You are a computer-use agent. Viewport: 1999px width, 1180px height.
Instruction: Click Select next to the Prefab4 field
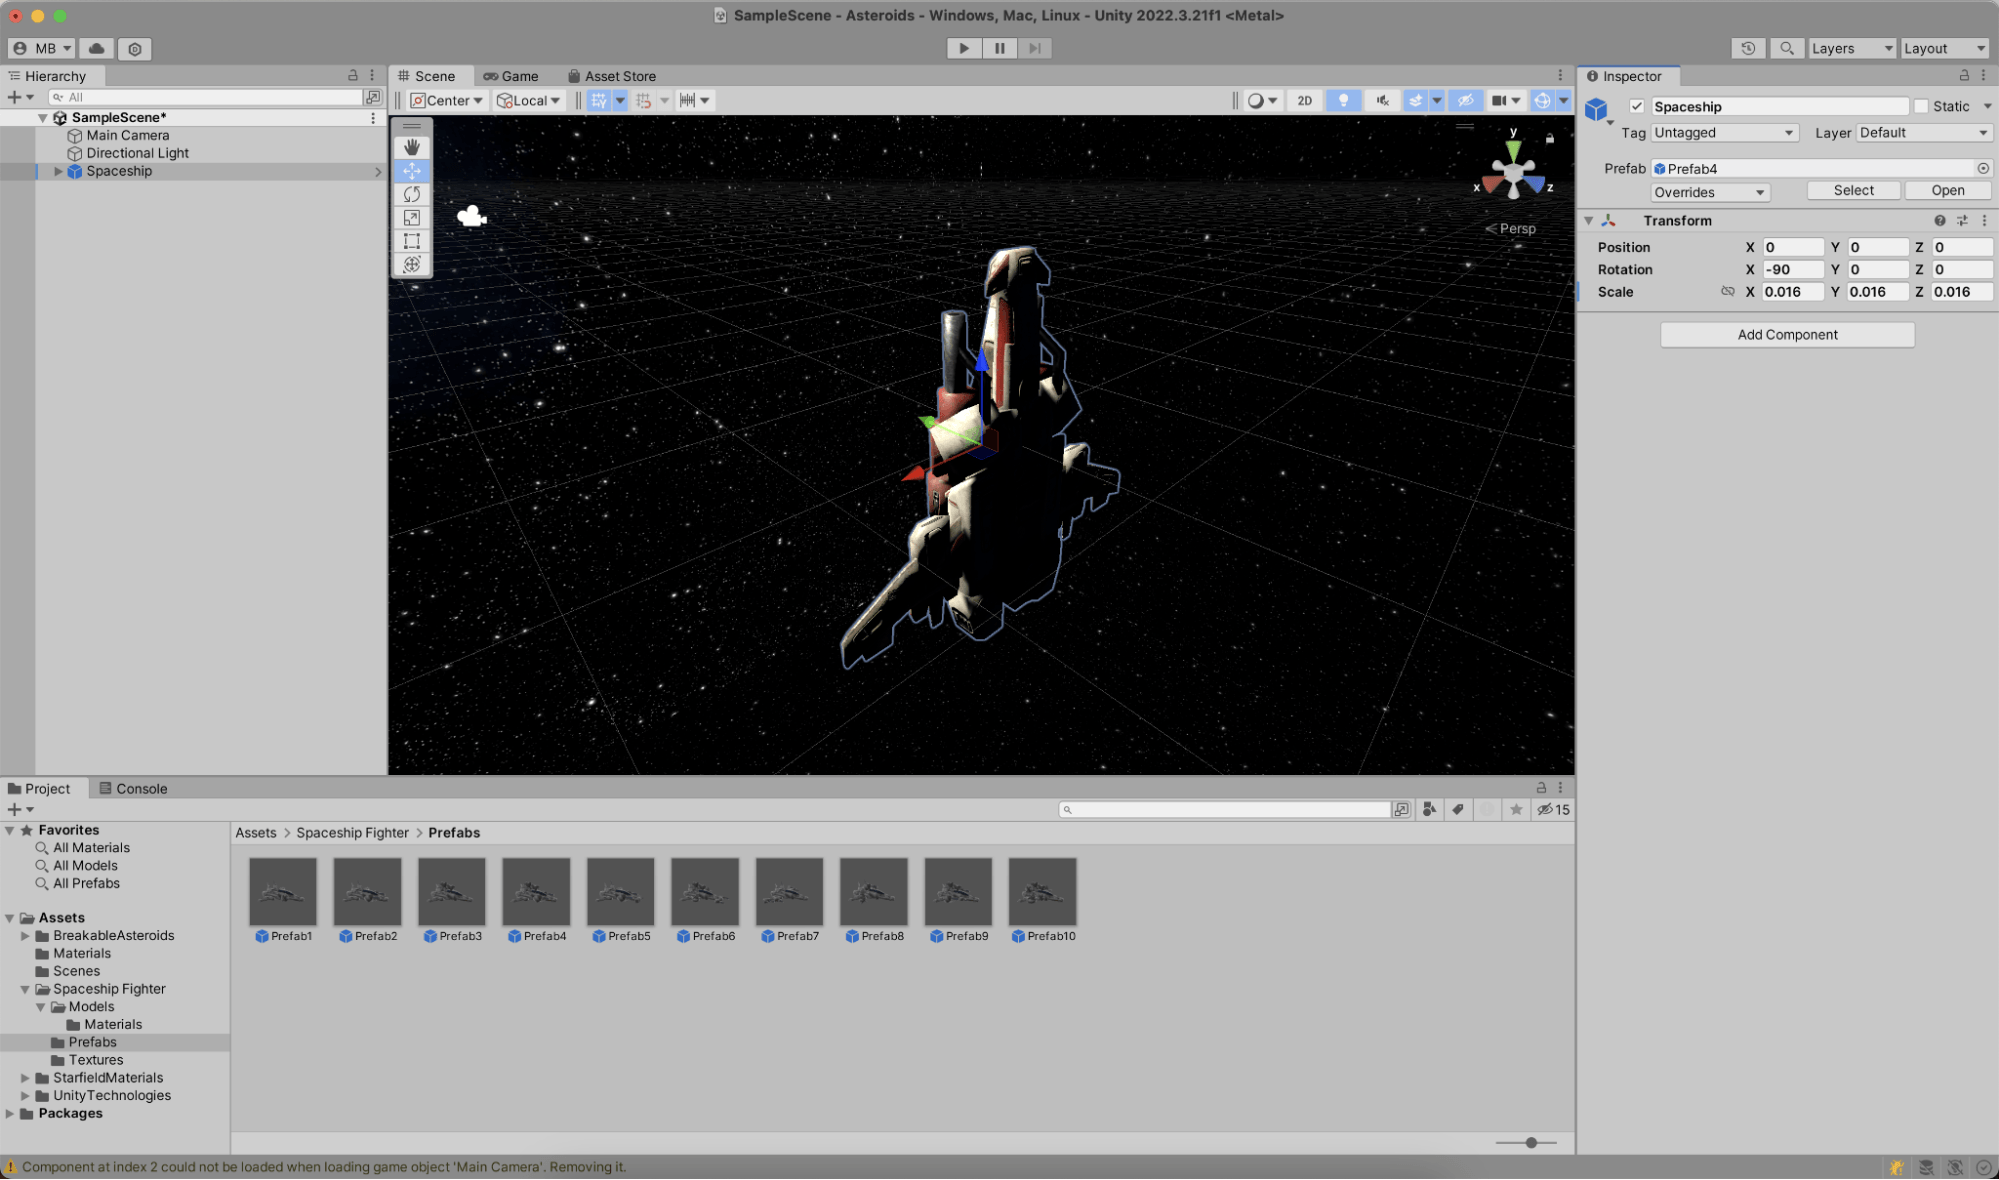pyautogui.click(x=1852, y=190)
